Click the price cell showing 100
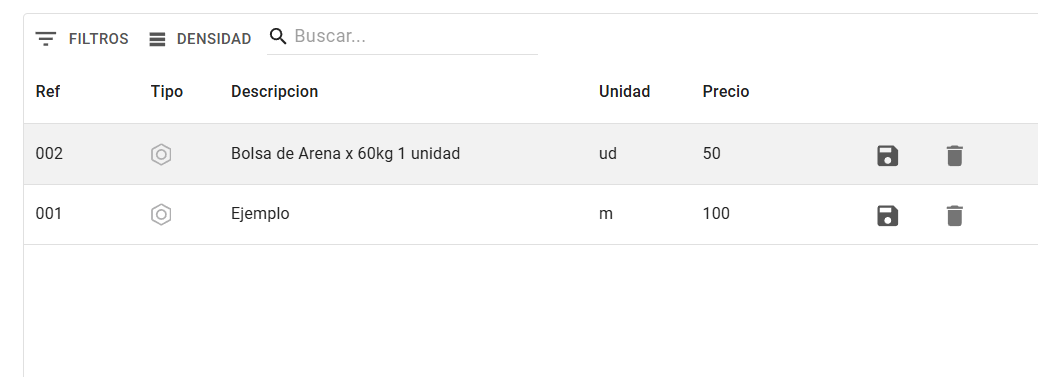1038x377 pixels. (x=716, y=214)
